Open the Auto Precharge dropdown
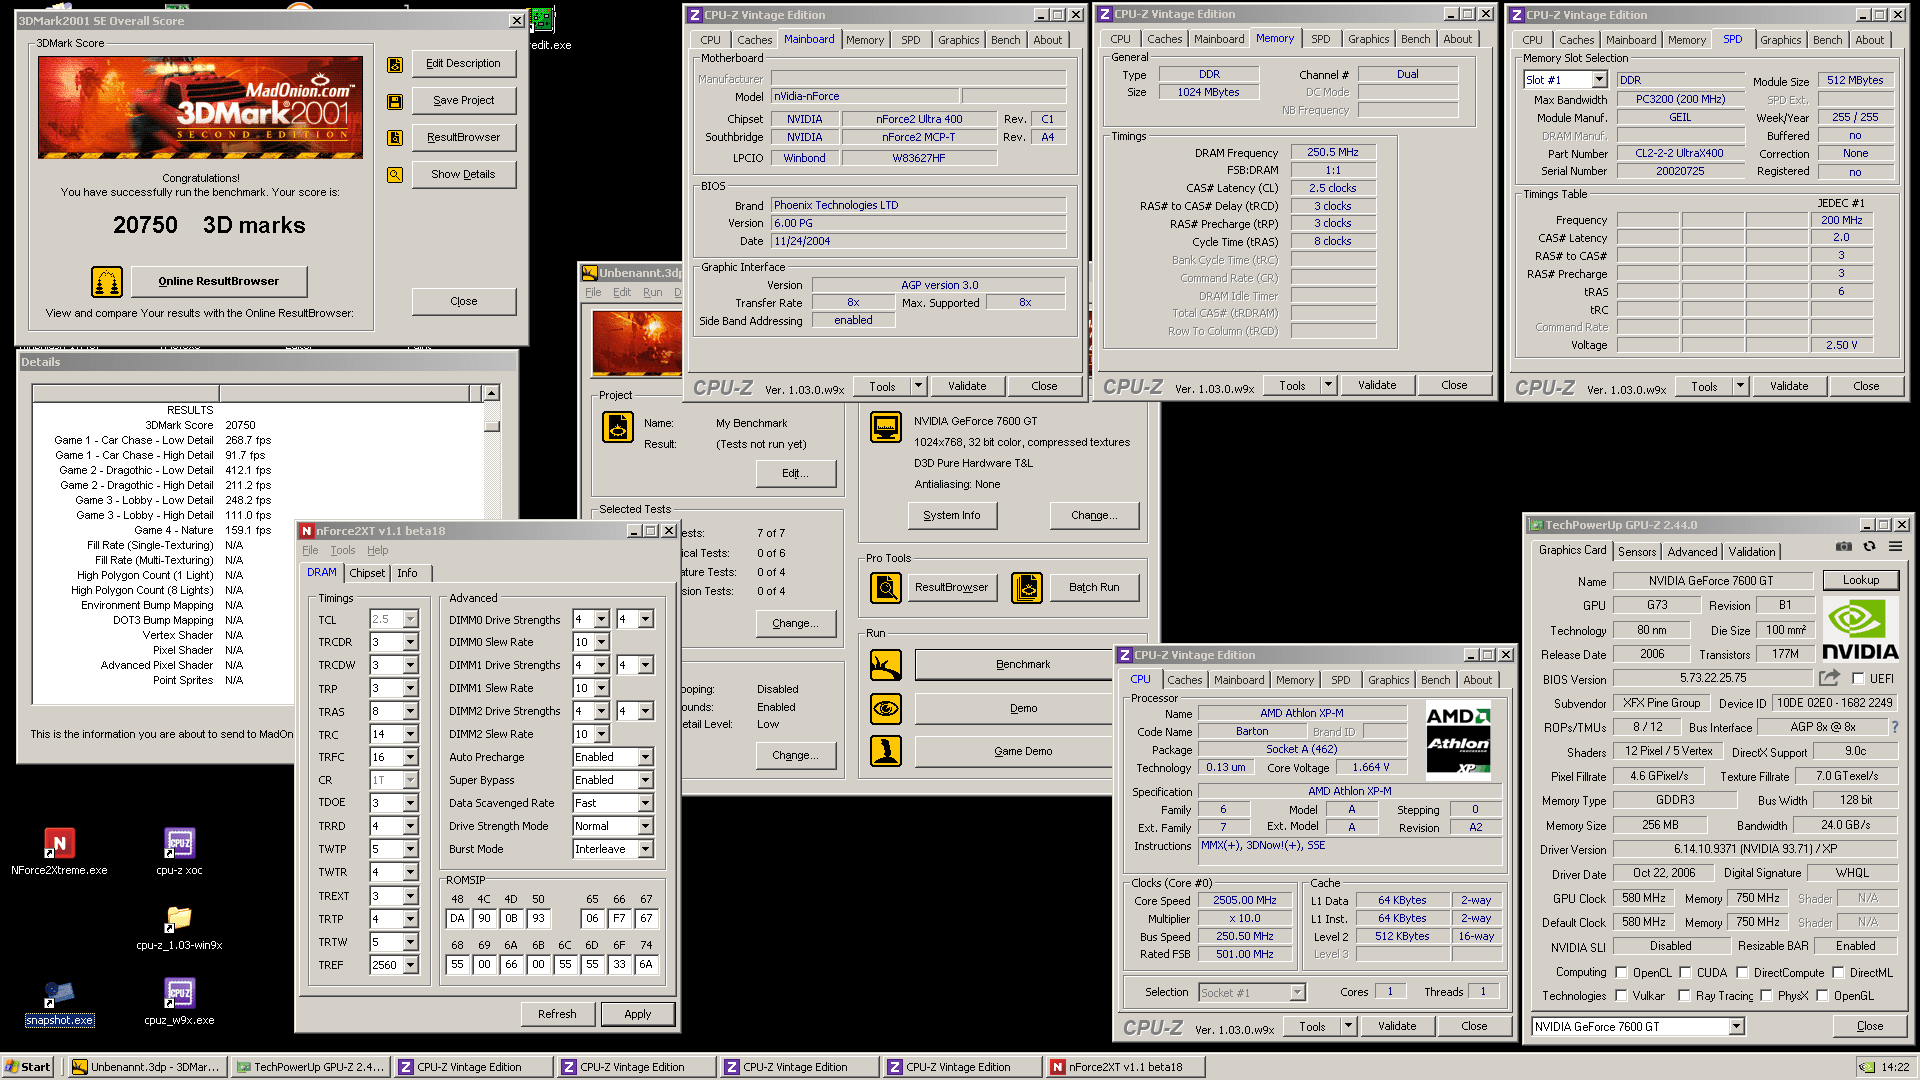The image size is (1920, 1080). point(645,758)
